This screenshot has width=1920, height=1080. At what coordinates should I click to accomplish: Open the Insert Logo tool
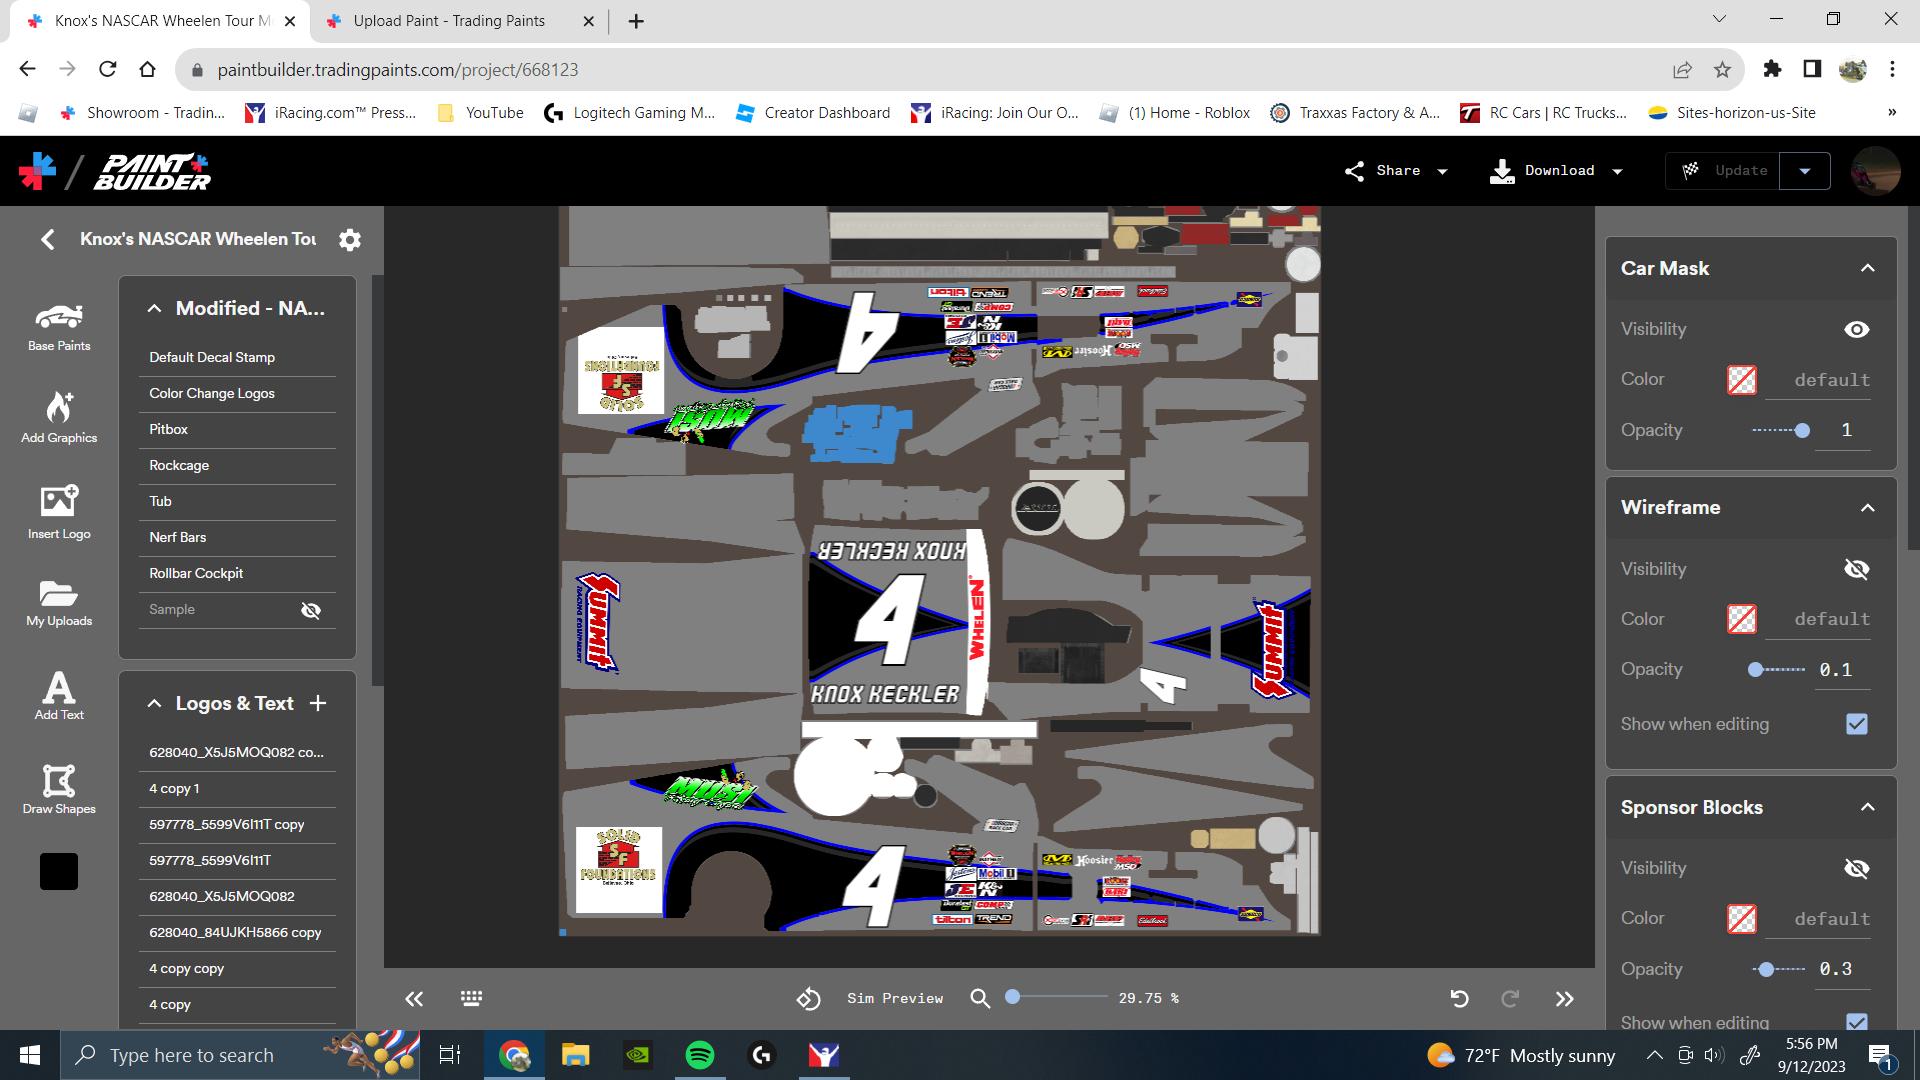pyautogui.click(x=58, y=512)
